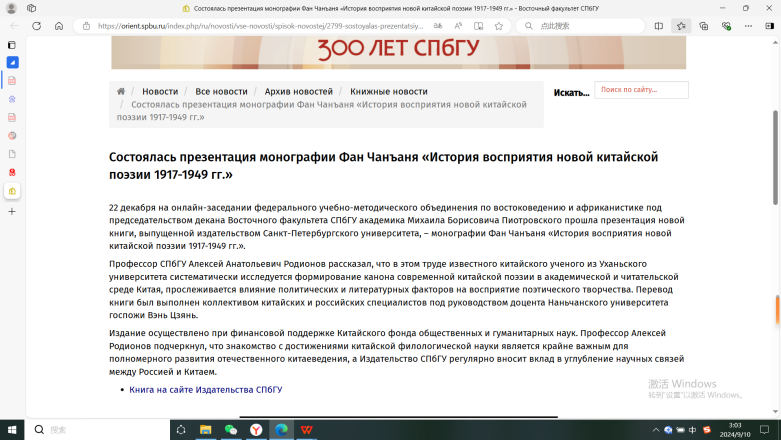This screenshot has height=440, width=781.
Task: Switch to the blank page vertical tab
Action: click(12, 154)
